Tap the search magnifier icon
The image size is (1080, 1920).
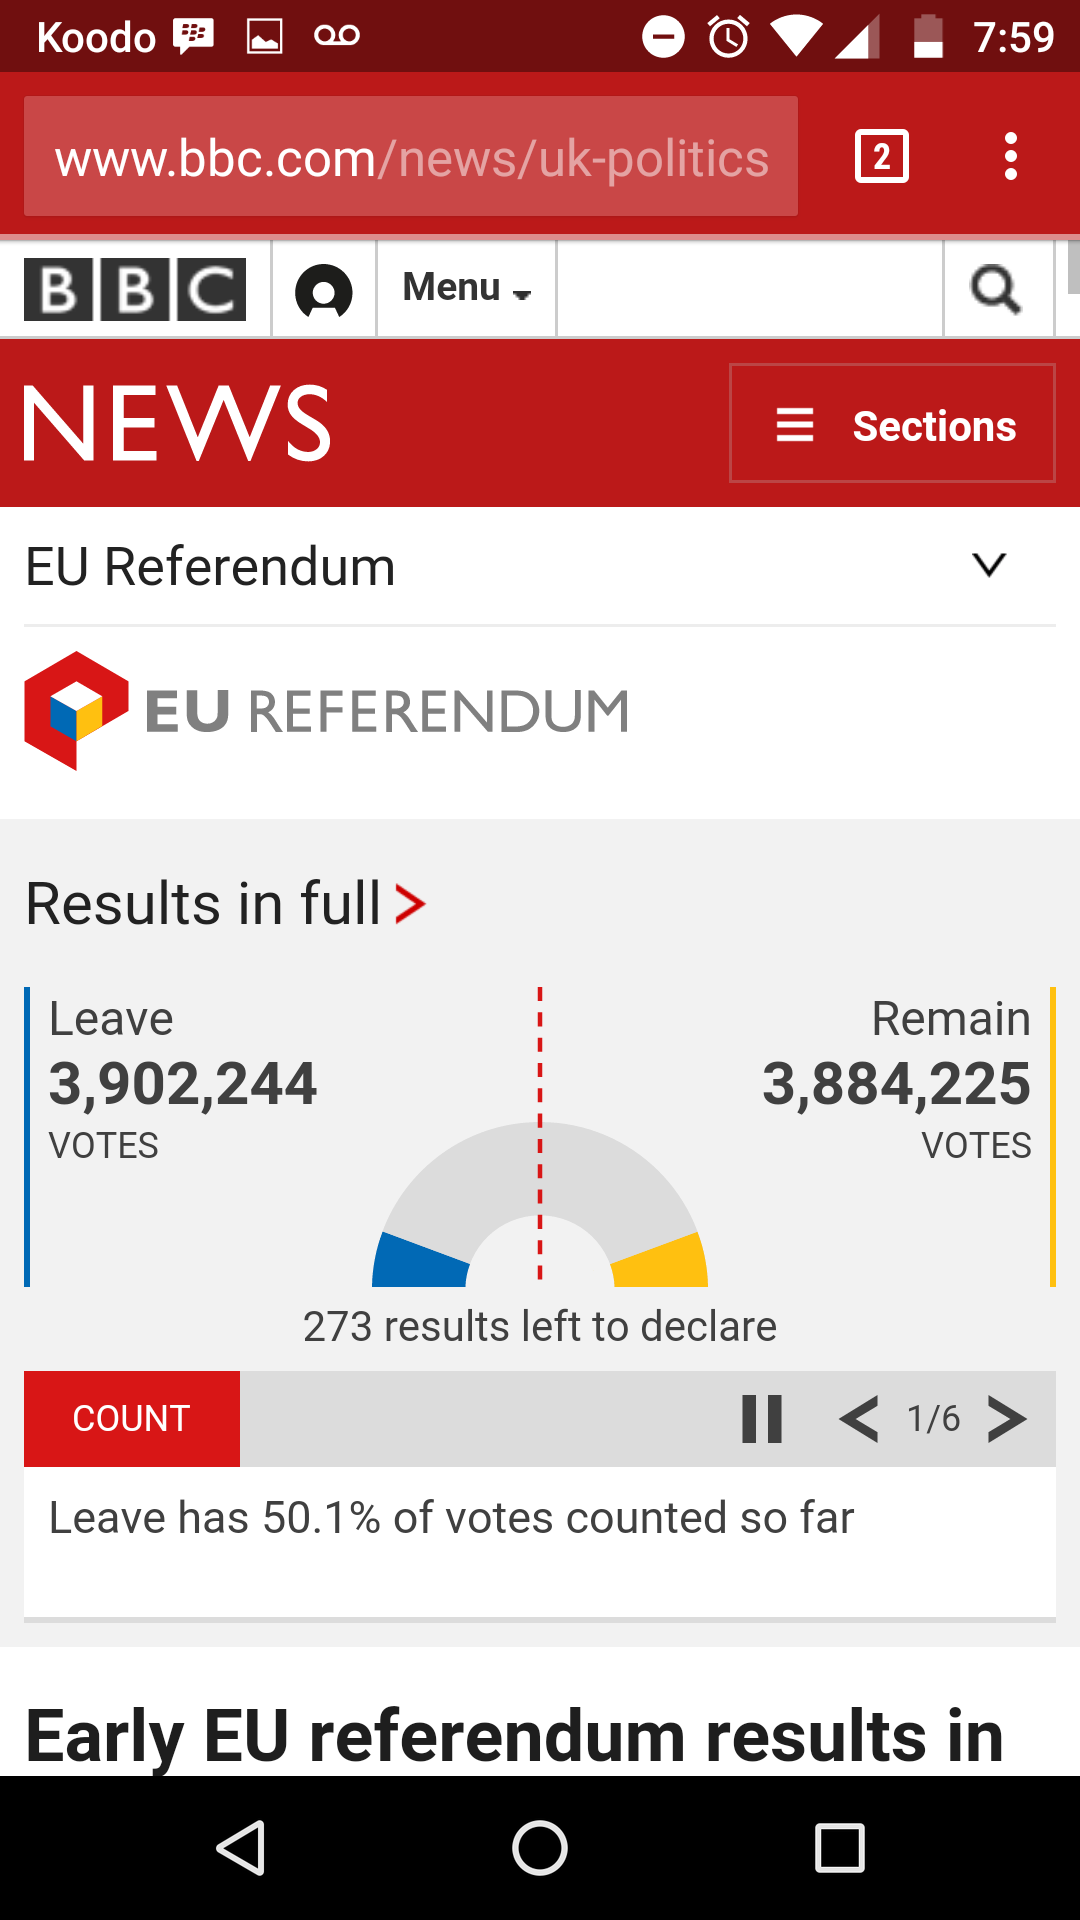coord(996,290)
